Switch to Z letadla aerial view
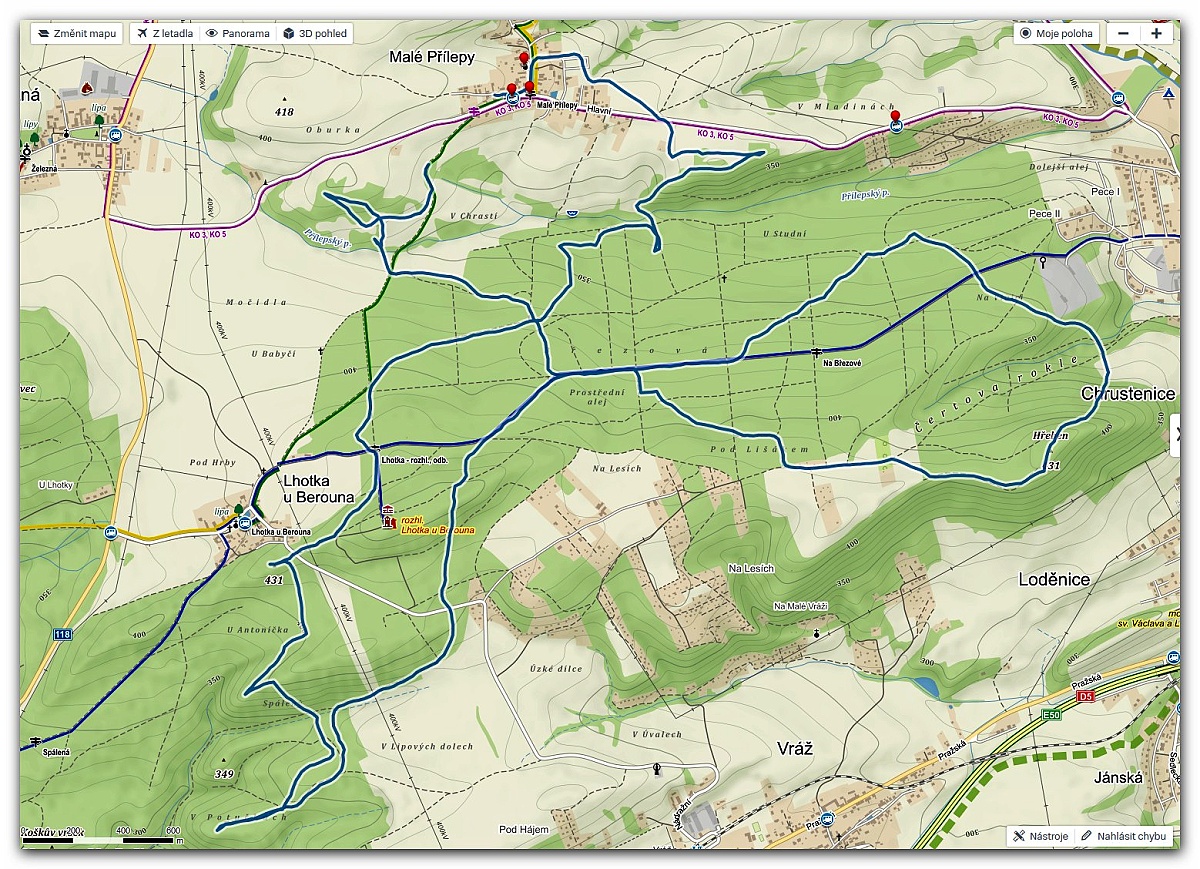1200x869 pixels. coord(164,33)
